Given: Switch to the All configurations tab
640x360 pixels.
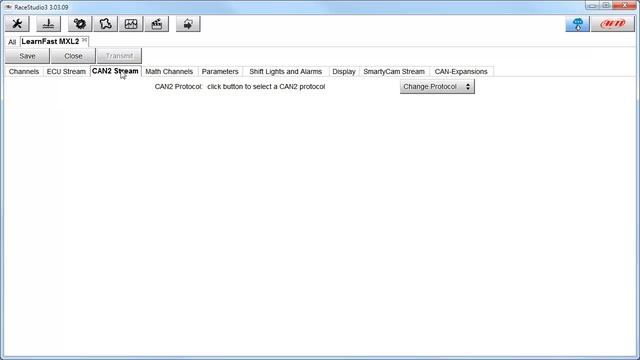Looking at the screenshot, I should [x=12, y=42].
